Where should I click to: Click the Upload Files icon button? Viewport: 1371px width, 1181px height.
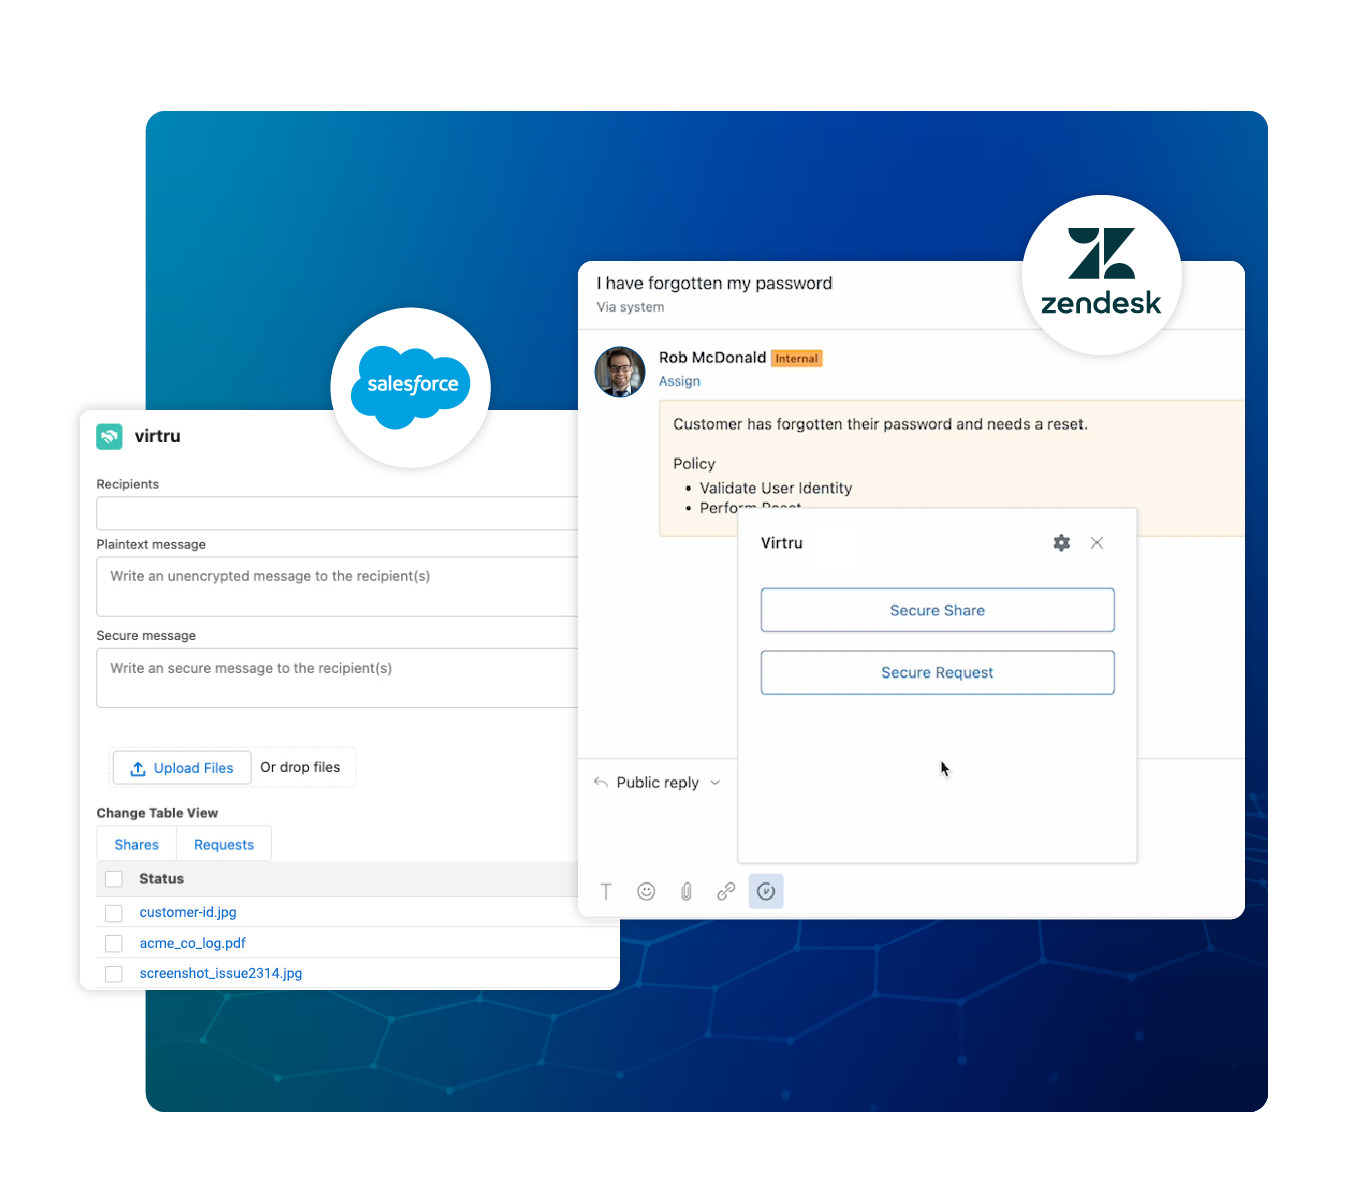137,768
